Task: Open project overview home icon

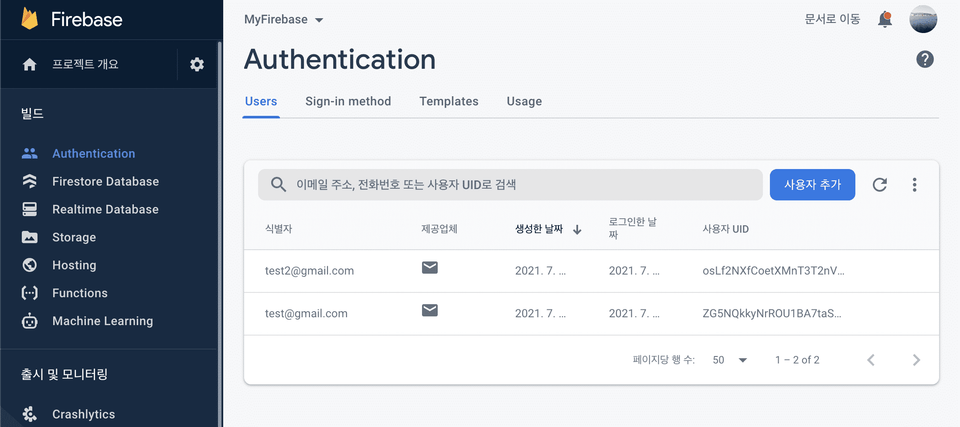Action: click(x=29, y=64)
